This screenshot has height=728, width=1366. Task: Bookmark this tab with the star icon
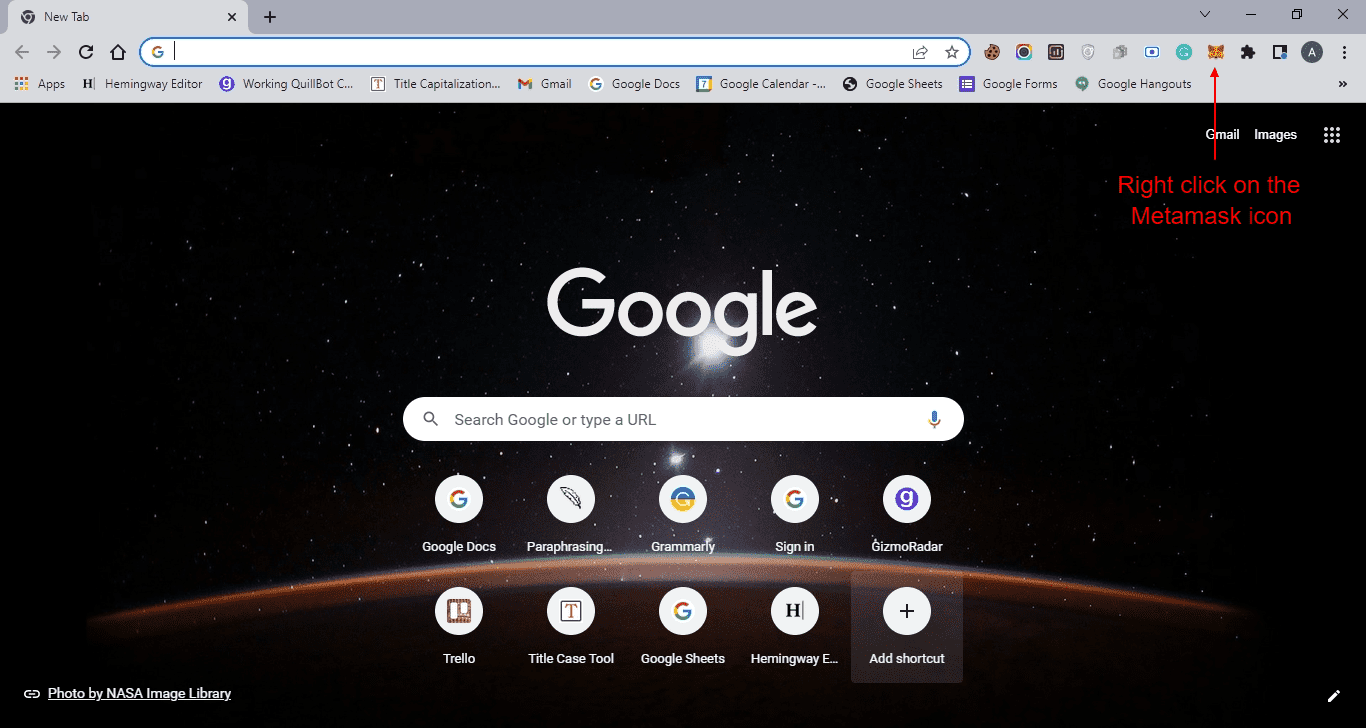point(952,52)
